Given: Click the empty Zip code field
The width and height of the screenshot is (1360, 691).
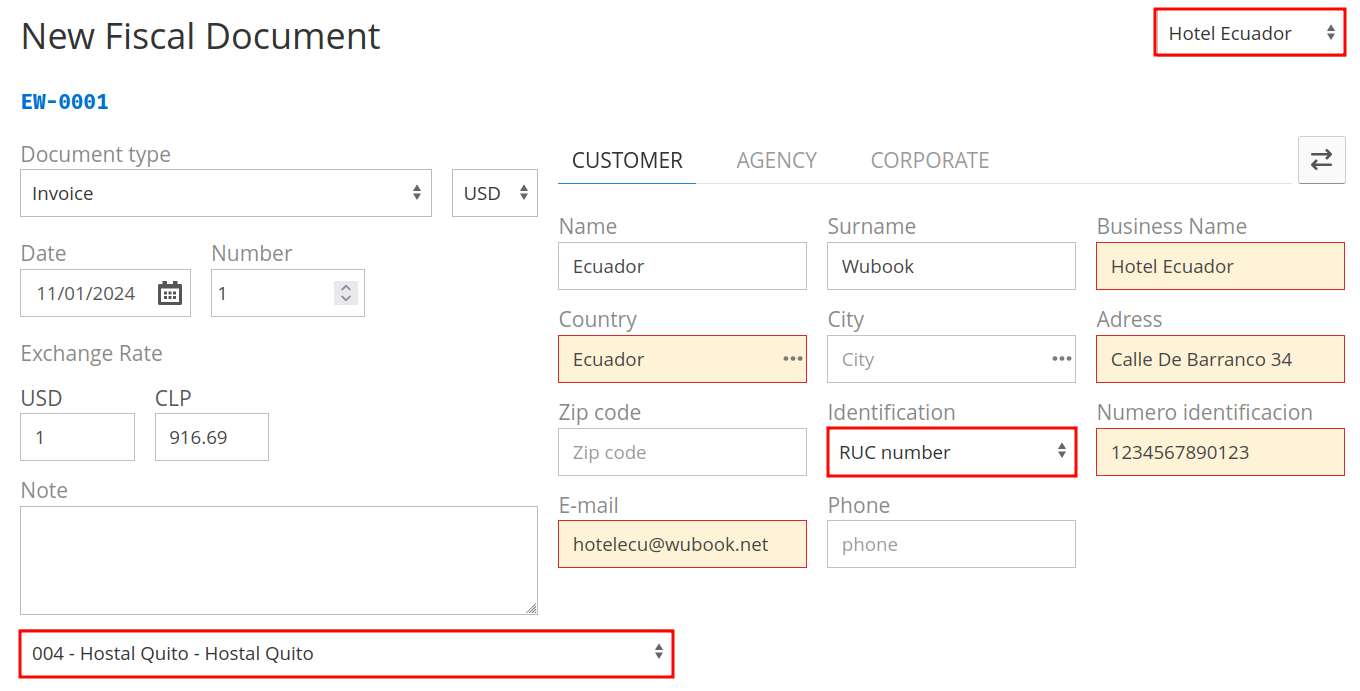Looking at the screenshot, I should [683, 452].
